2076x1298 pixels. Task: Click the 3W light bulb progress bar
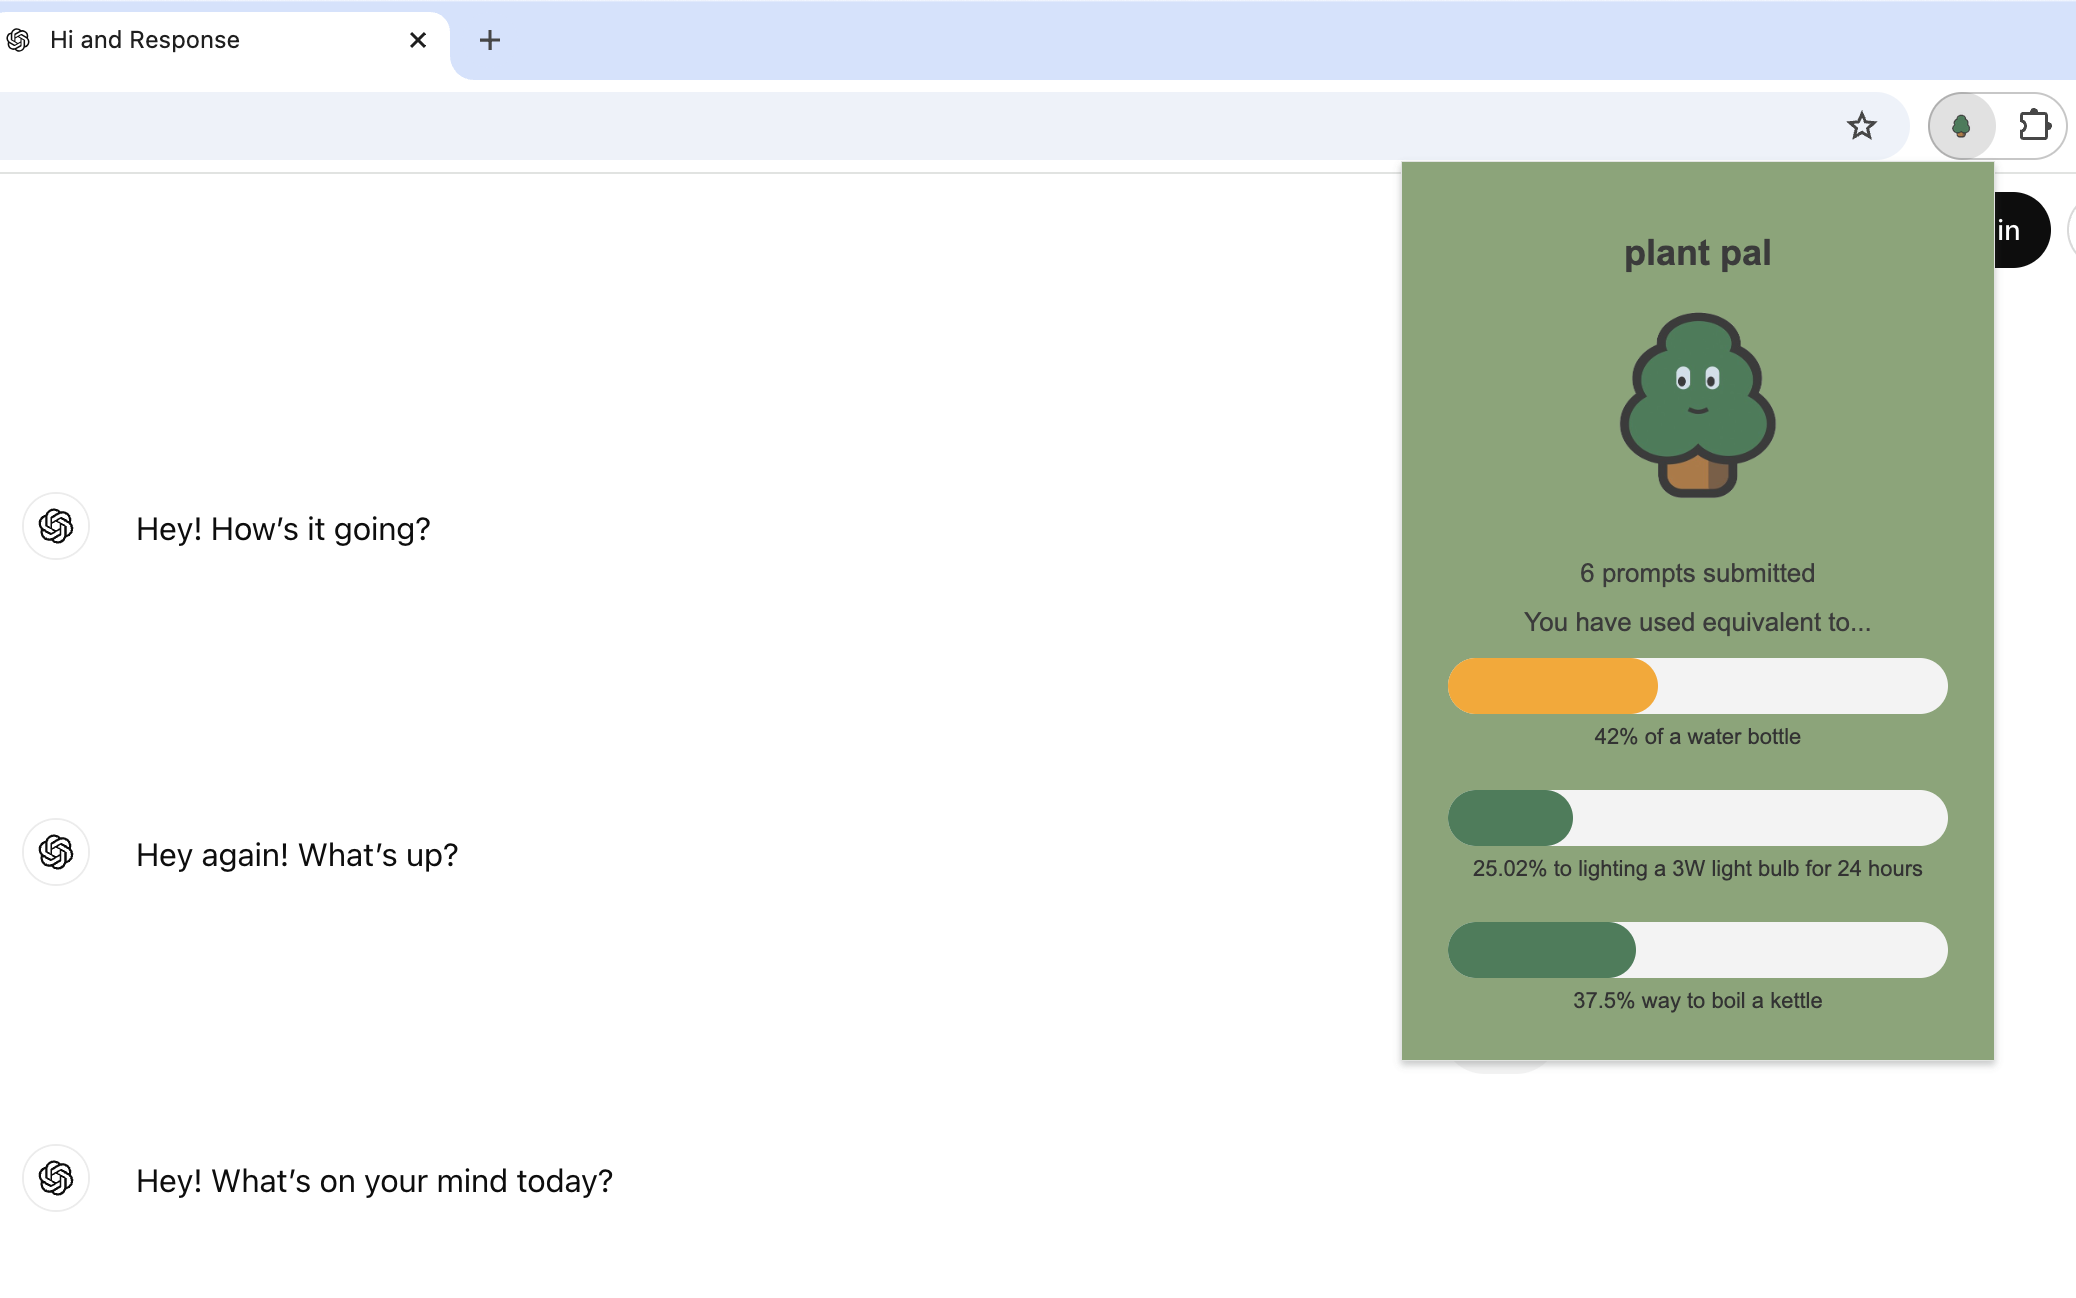click(1697, 818)
